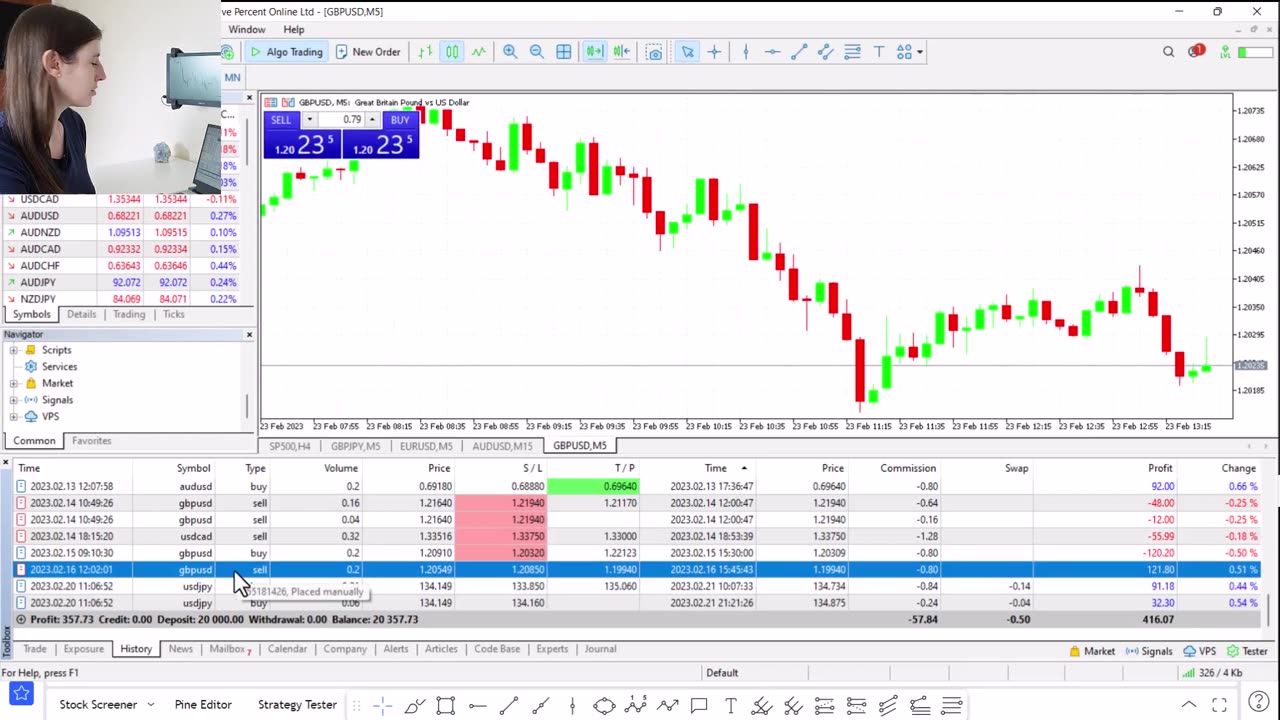Viewport: 1280px width, 720px height.
Task: Select the Fibonacci retracement tool
Action: tap(852, 52)
